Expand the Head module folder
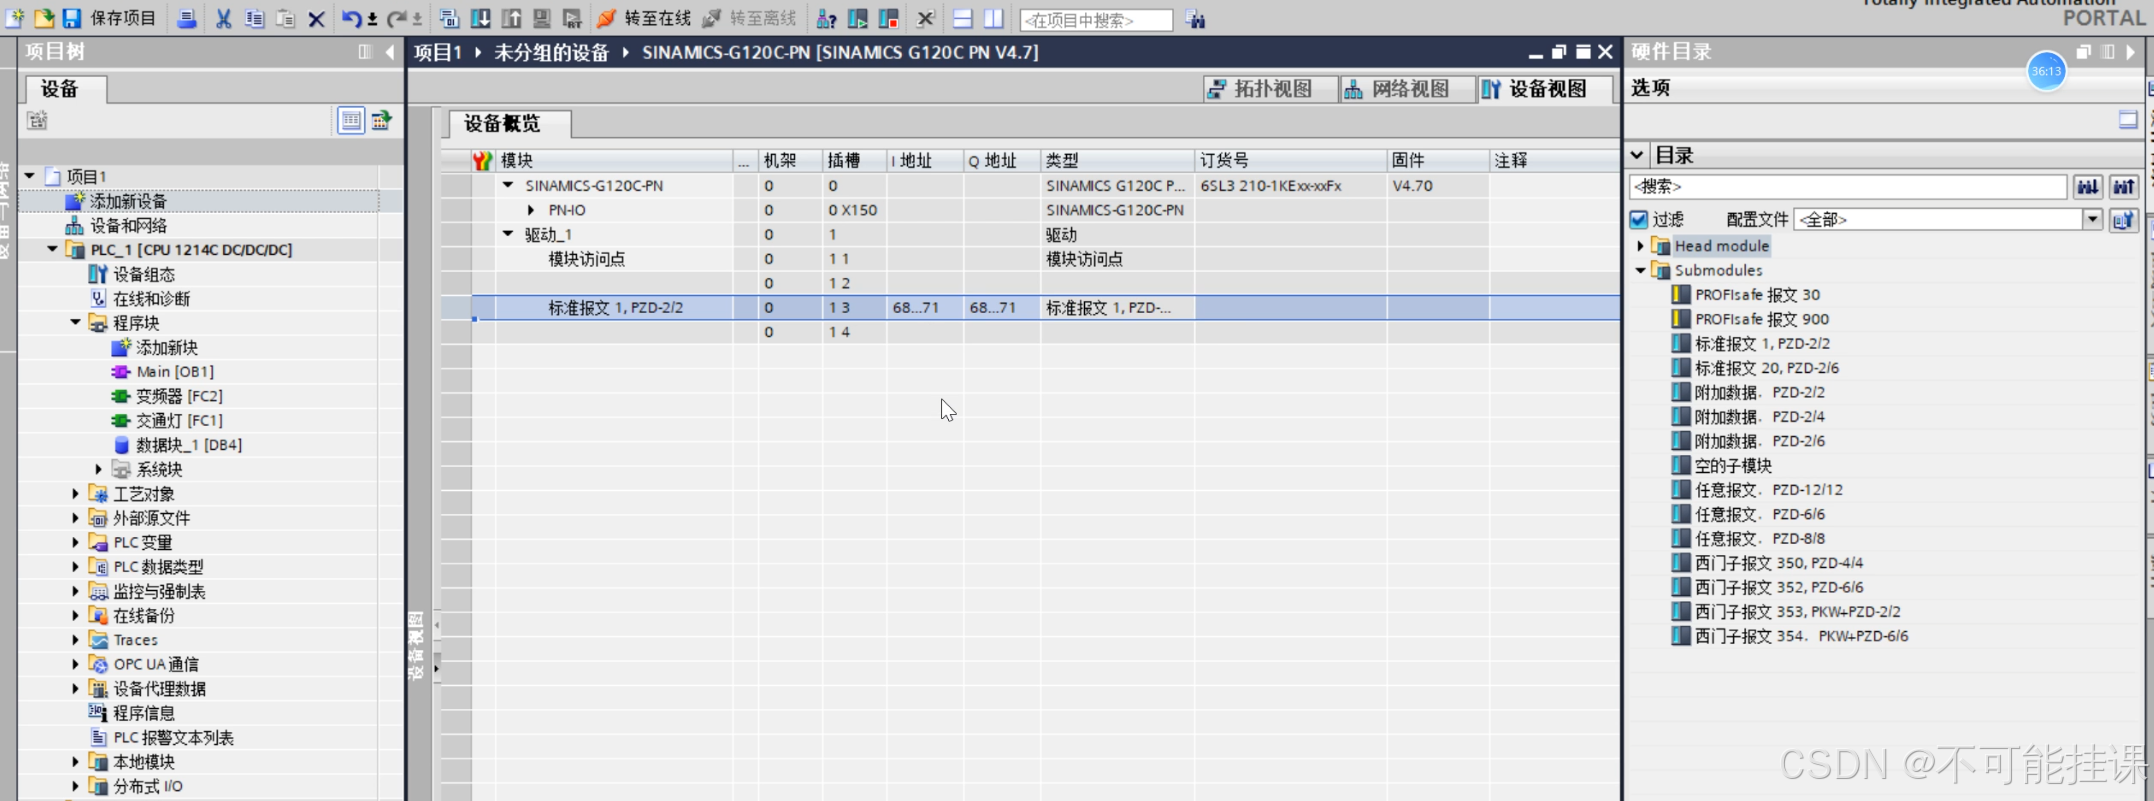 [1640, 246]
